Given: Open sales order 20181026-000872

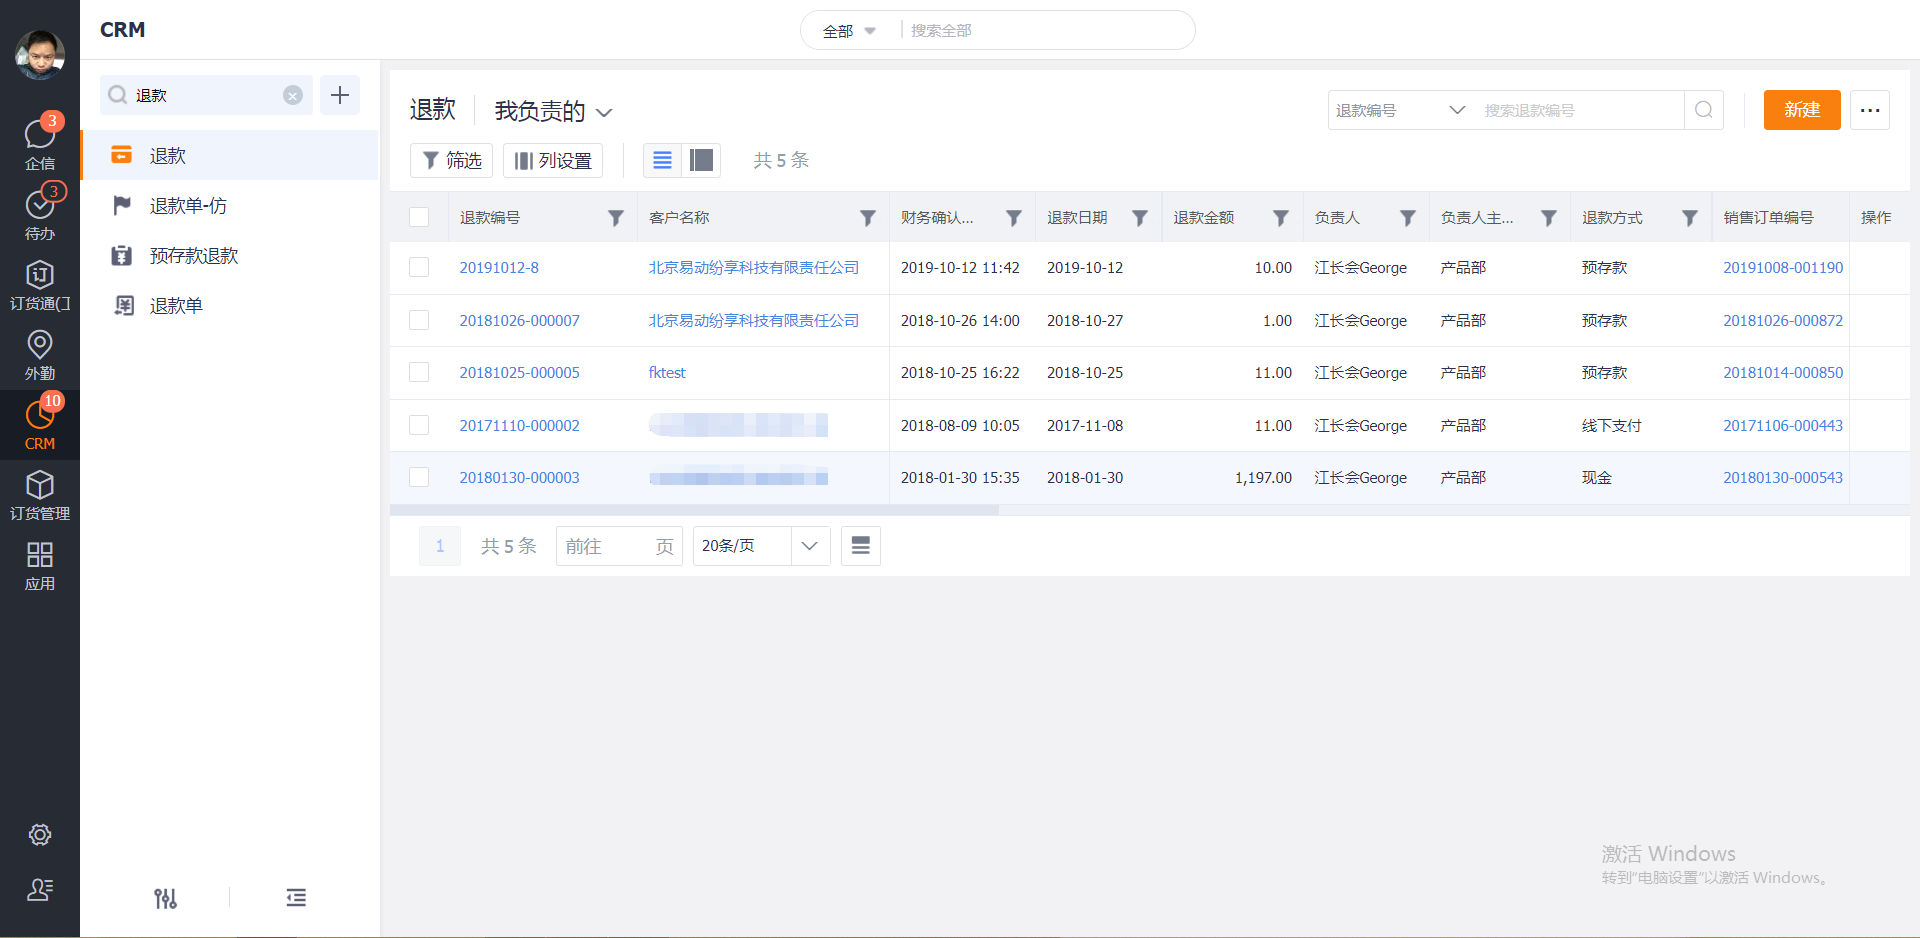Looking at the screenshot, I should tap(1783, 321).
